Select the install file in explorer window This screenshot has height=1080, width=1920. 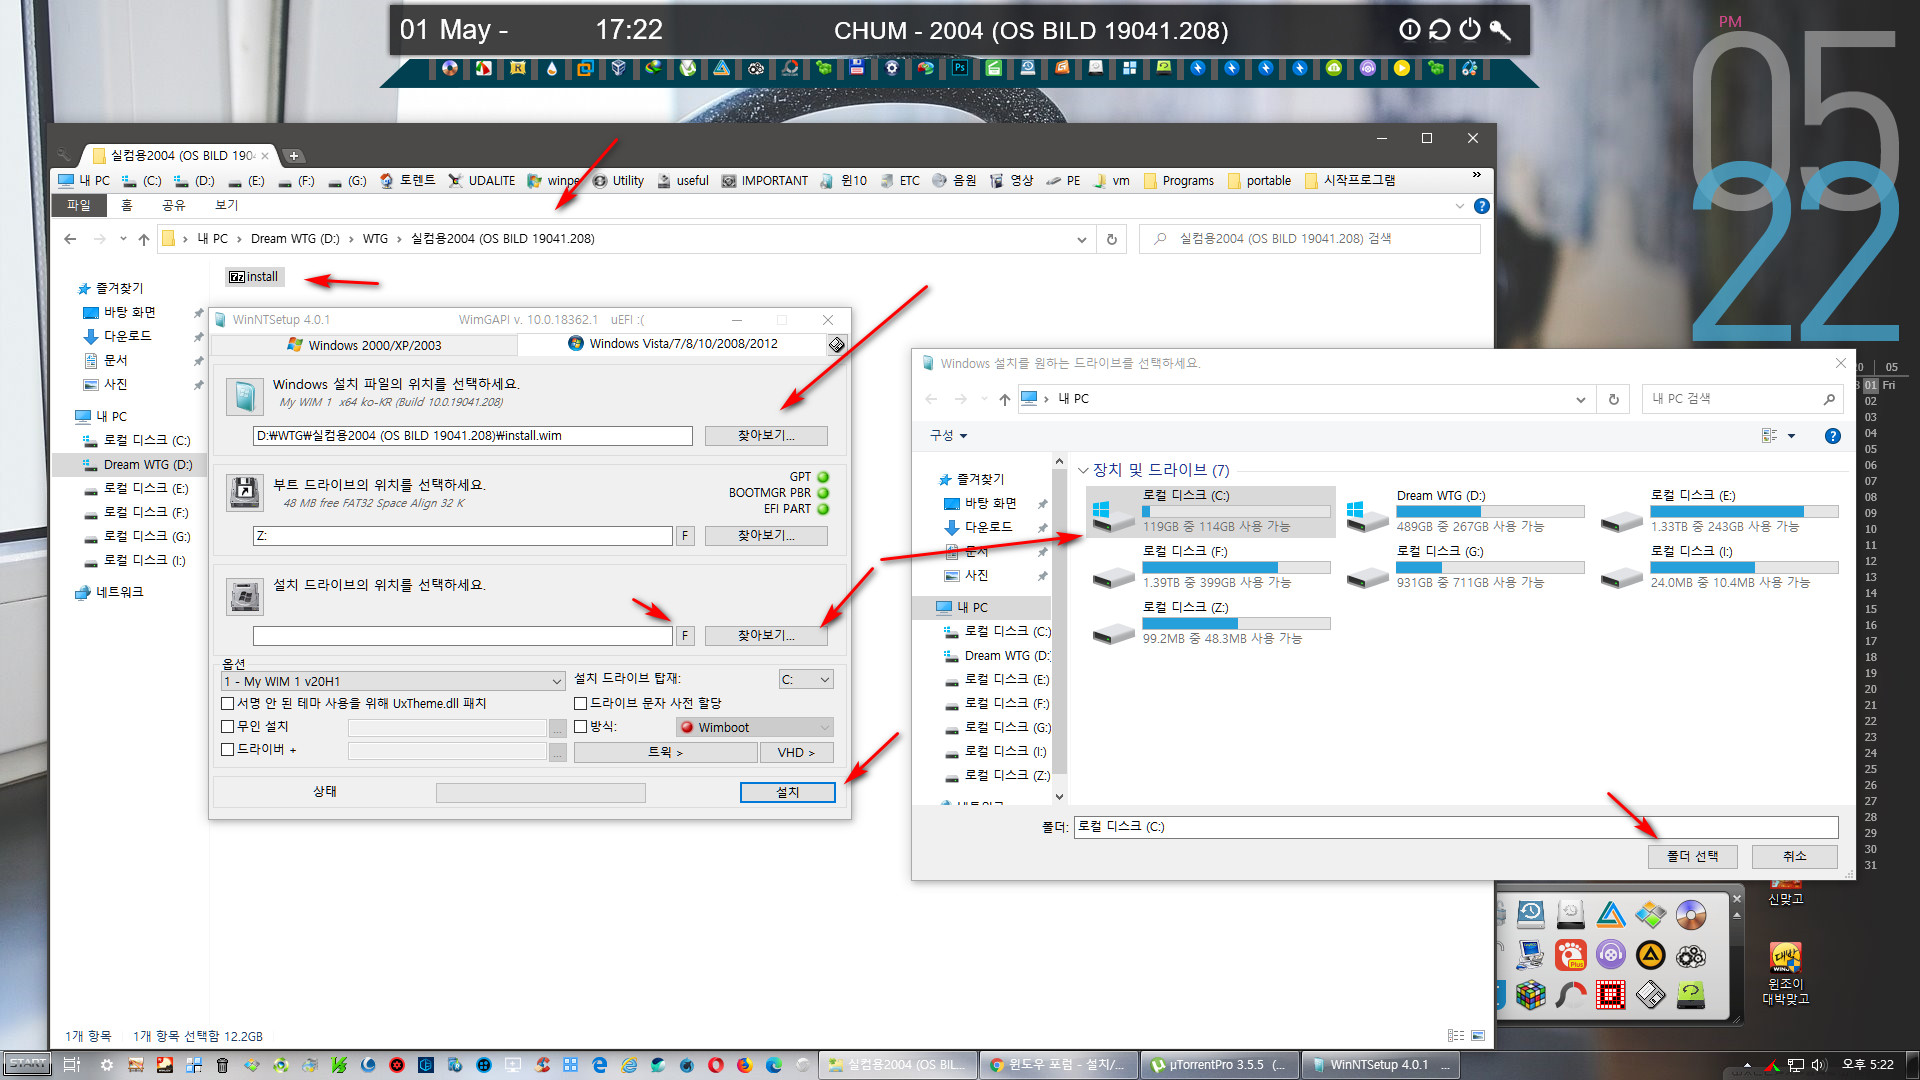(254, 277)
